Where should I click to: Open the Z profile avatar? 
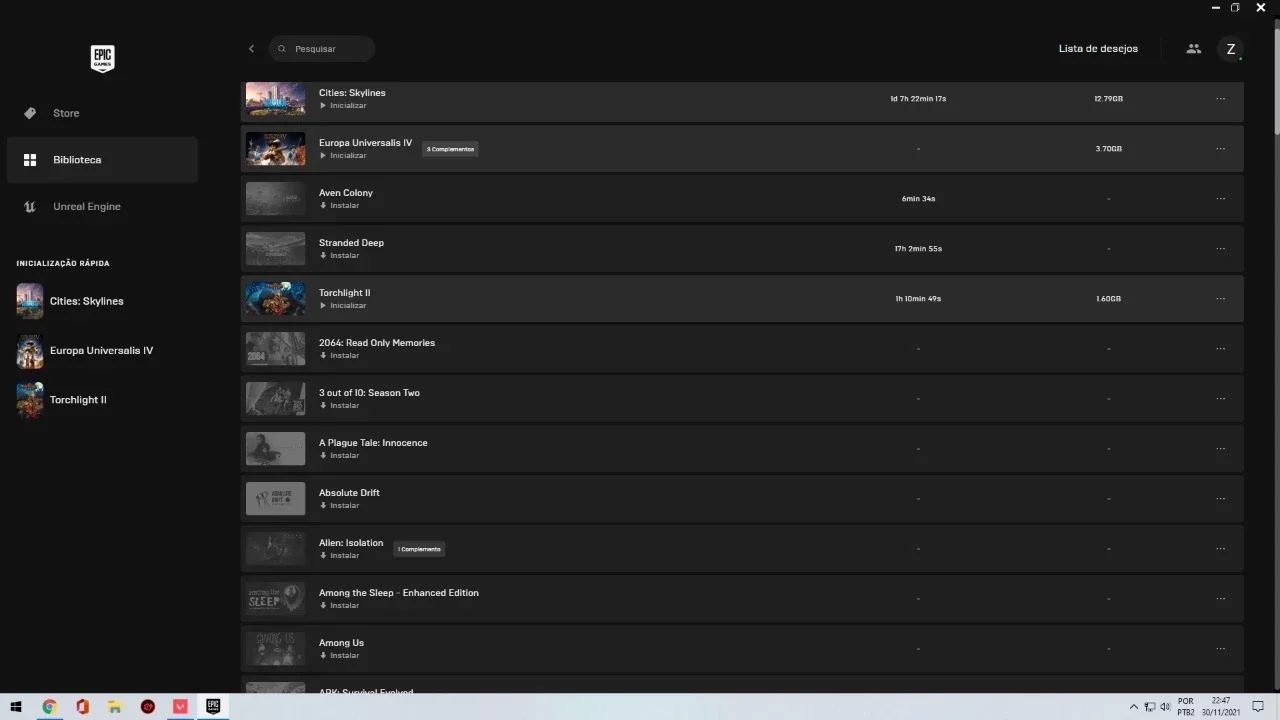click(x=1230, y=49)
